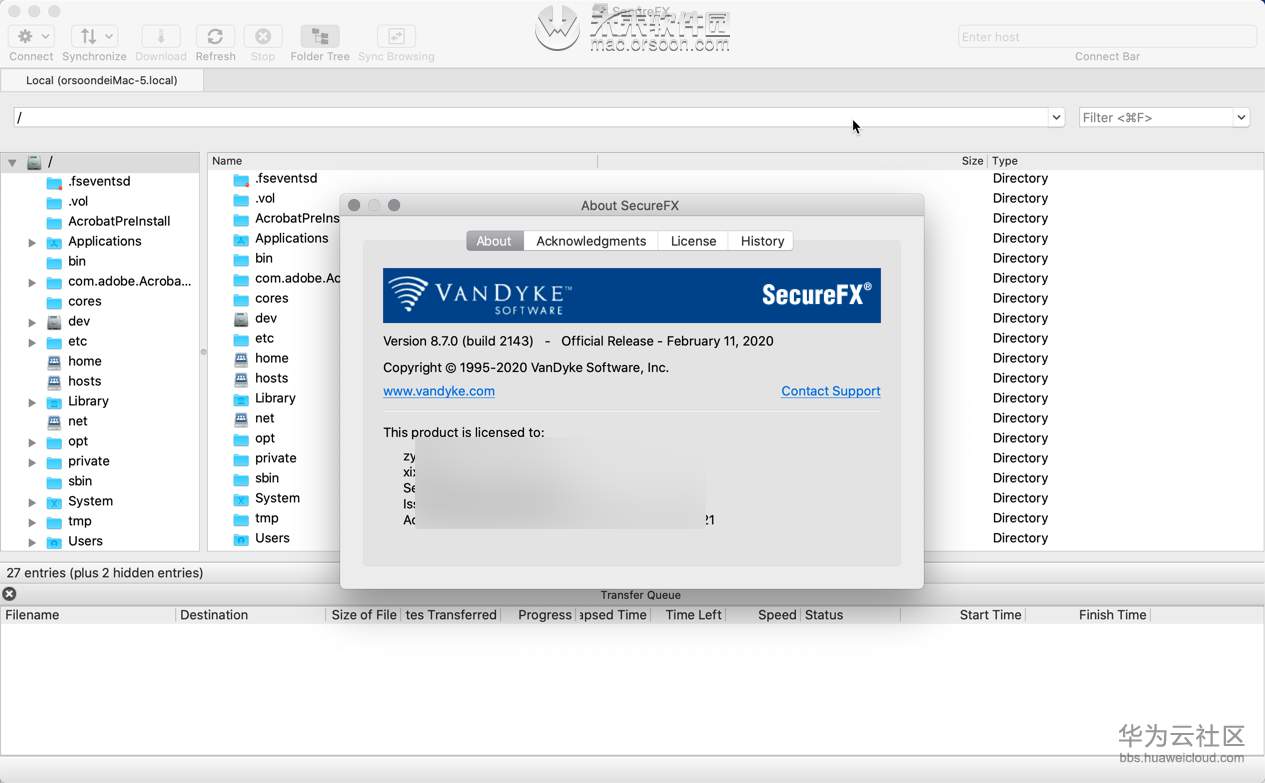Click the Start Time column header
The width and height of the screenshot is (1265, 783).
[x=963, y=615]
